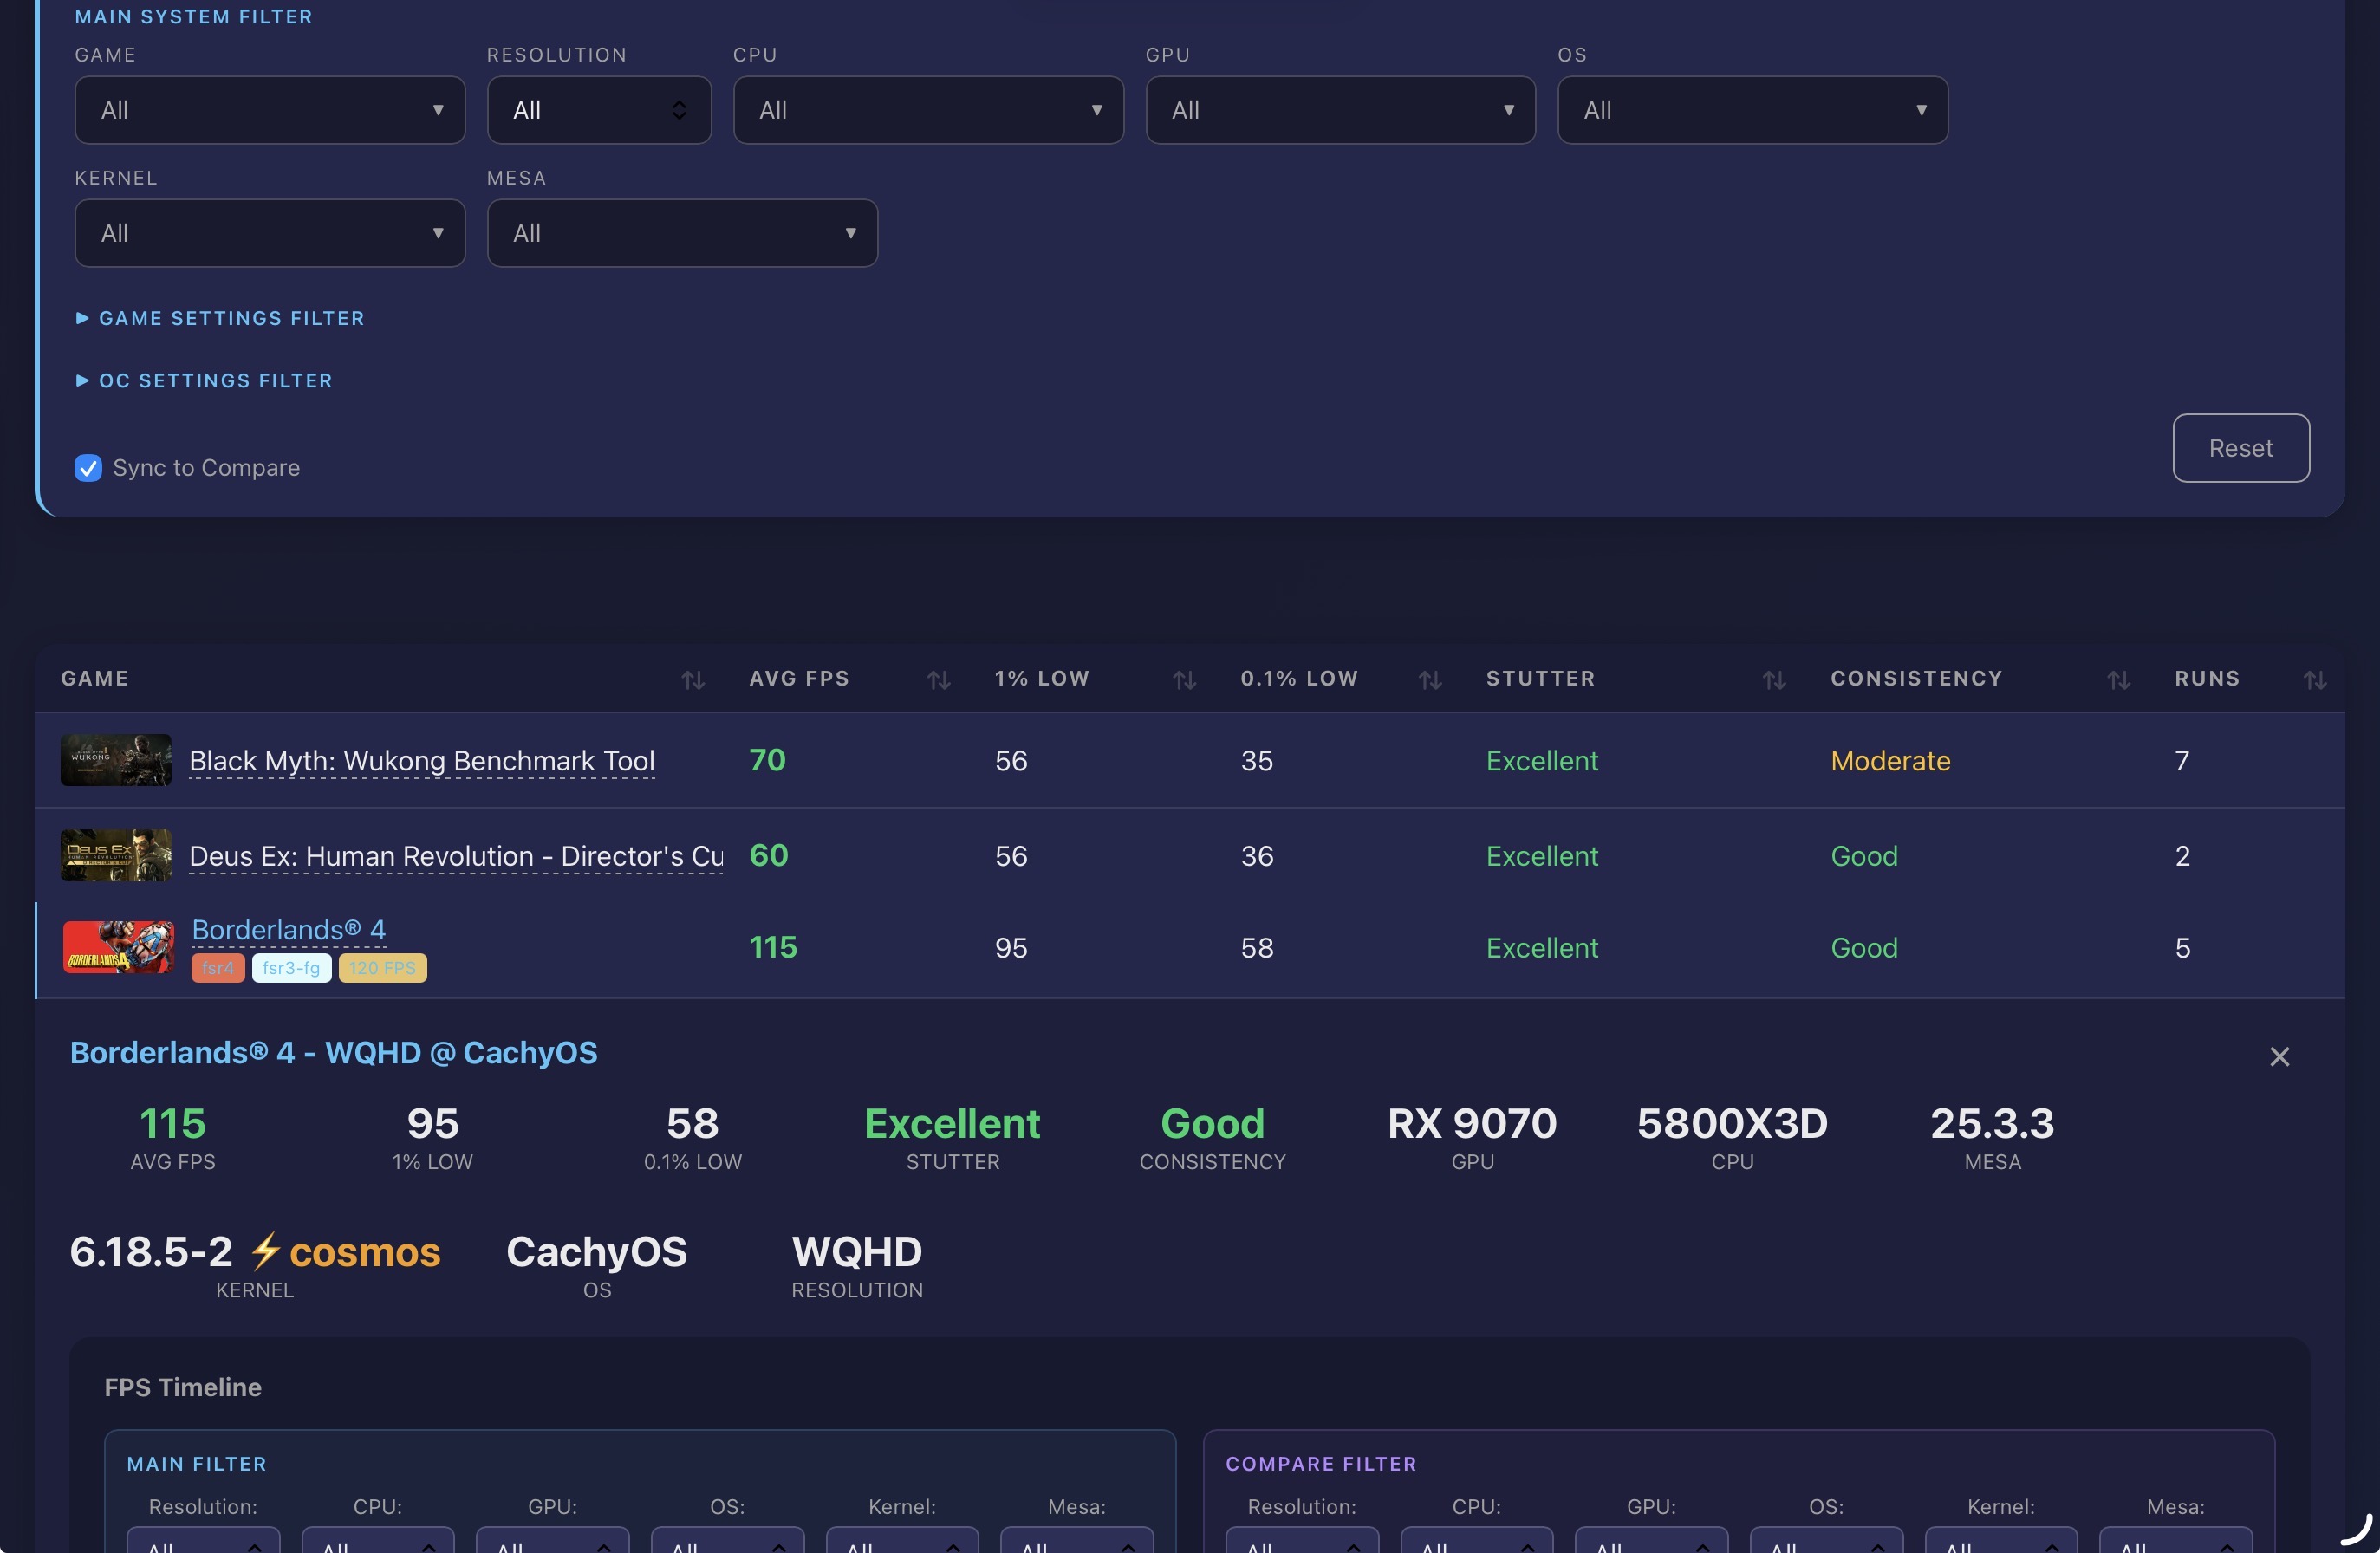Viewport: 2380px width, 1553px height.
Task: Click the fsr3-fg tag badge
Action: click(x=291, y=968)
